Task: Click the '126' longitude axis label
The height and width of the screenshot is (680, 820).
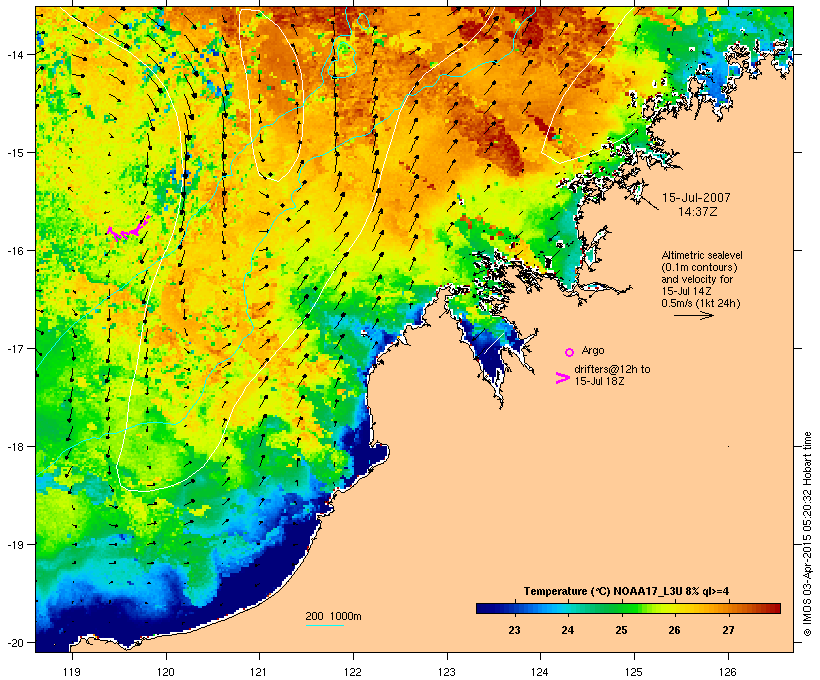Action: point(728,672)
